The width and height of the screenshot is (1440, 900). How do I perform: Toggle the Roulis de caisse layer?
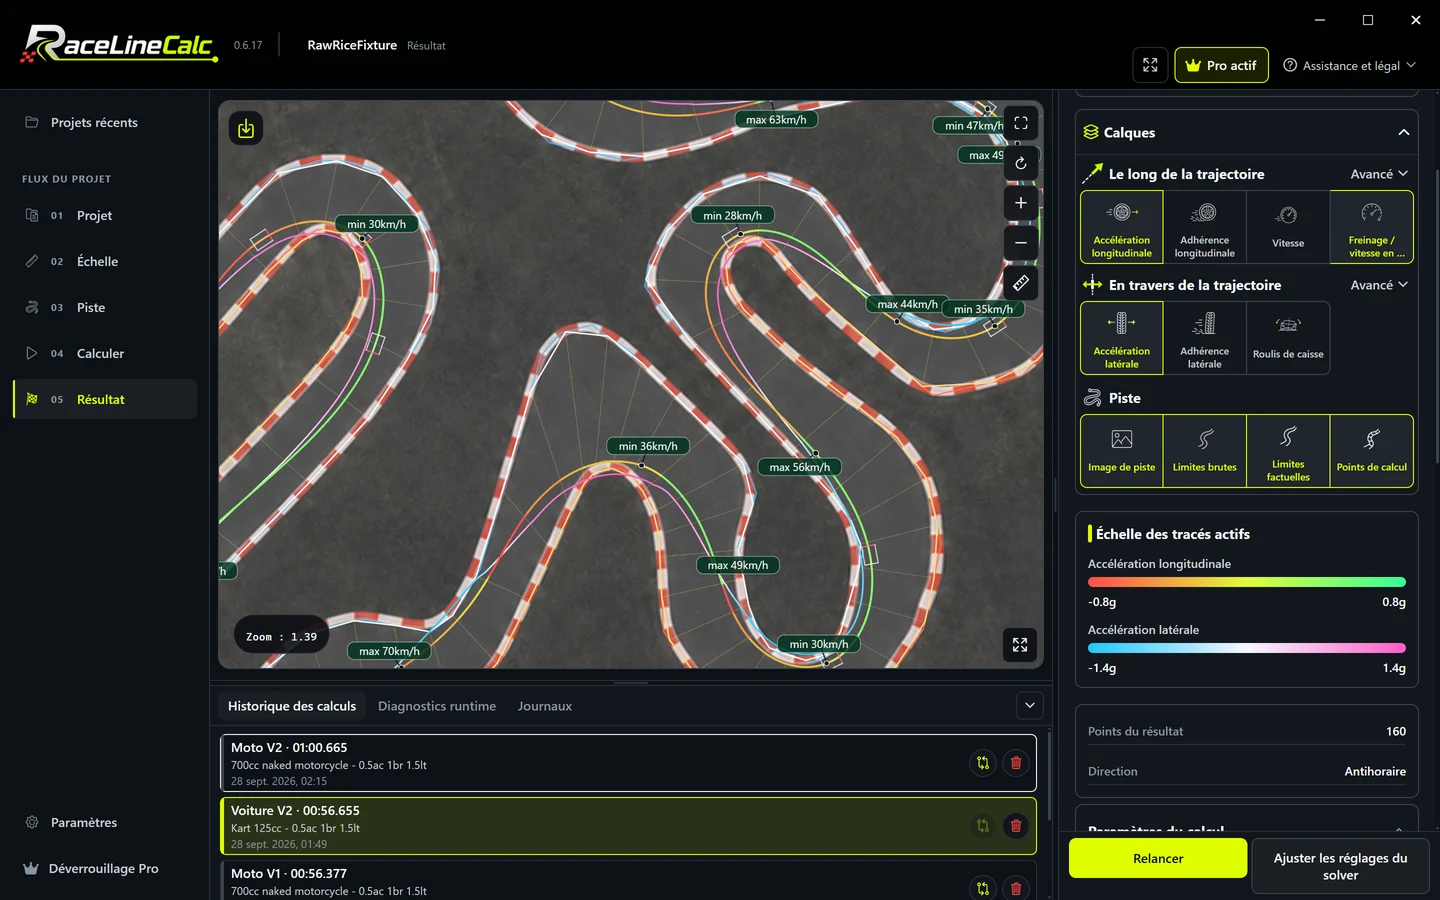click(1288, 338)
